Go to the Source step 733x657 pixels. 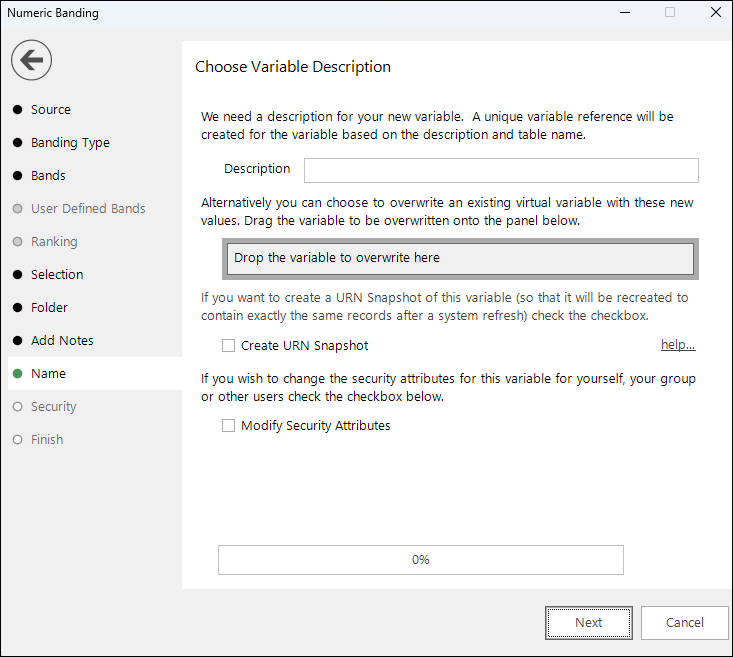click(50, 109)
